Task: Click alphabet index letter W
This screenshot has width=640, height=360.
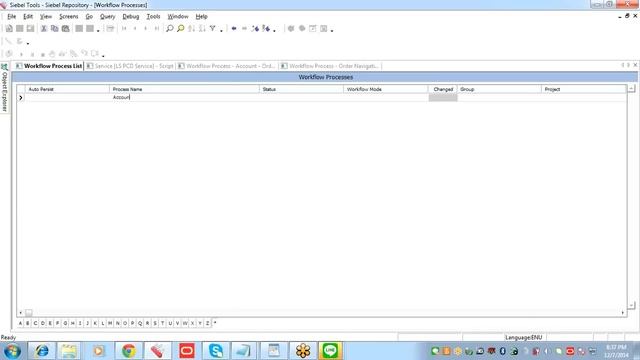Action: 185,323
